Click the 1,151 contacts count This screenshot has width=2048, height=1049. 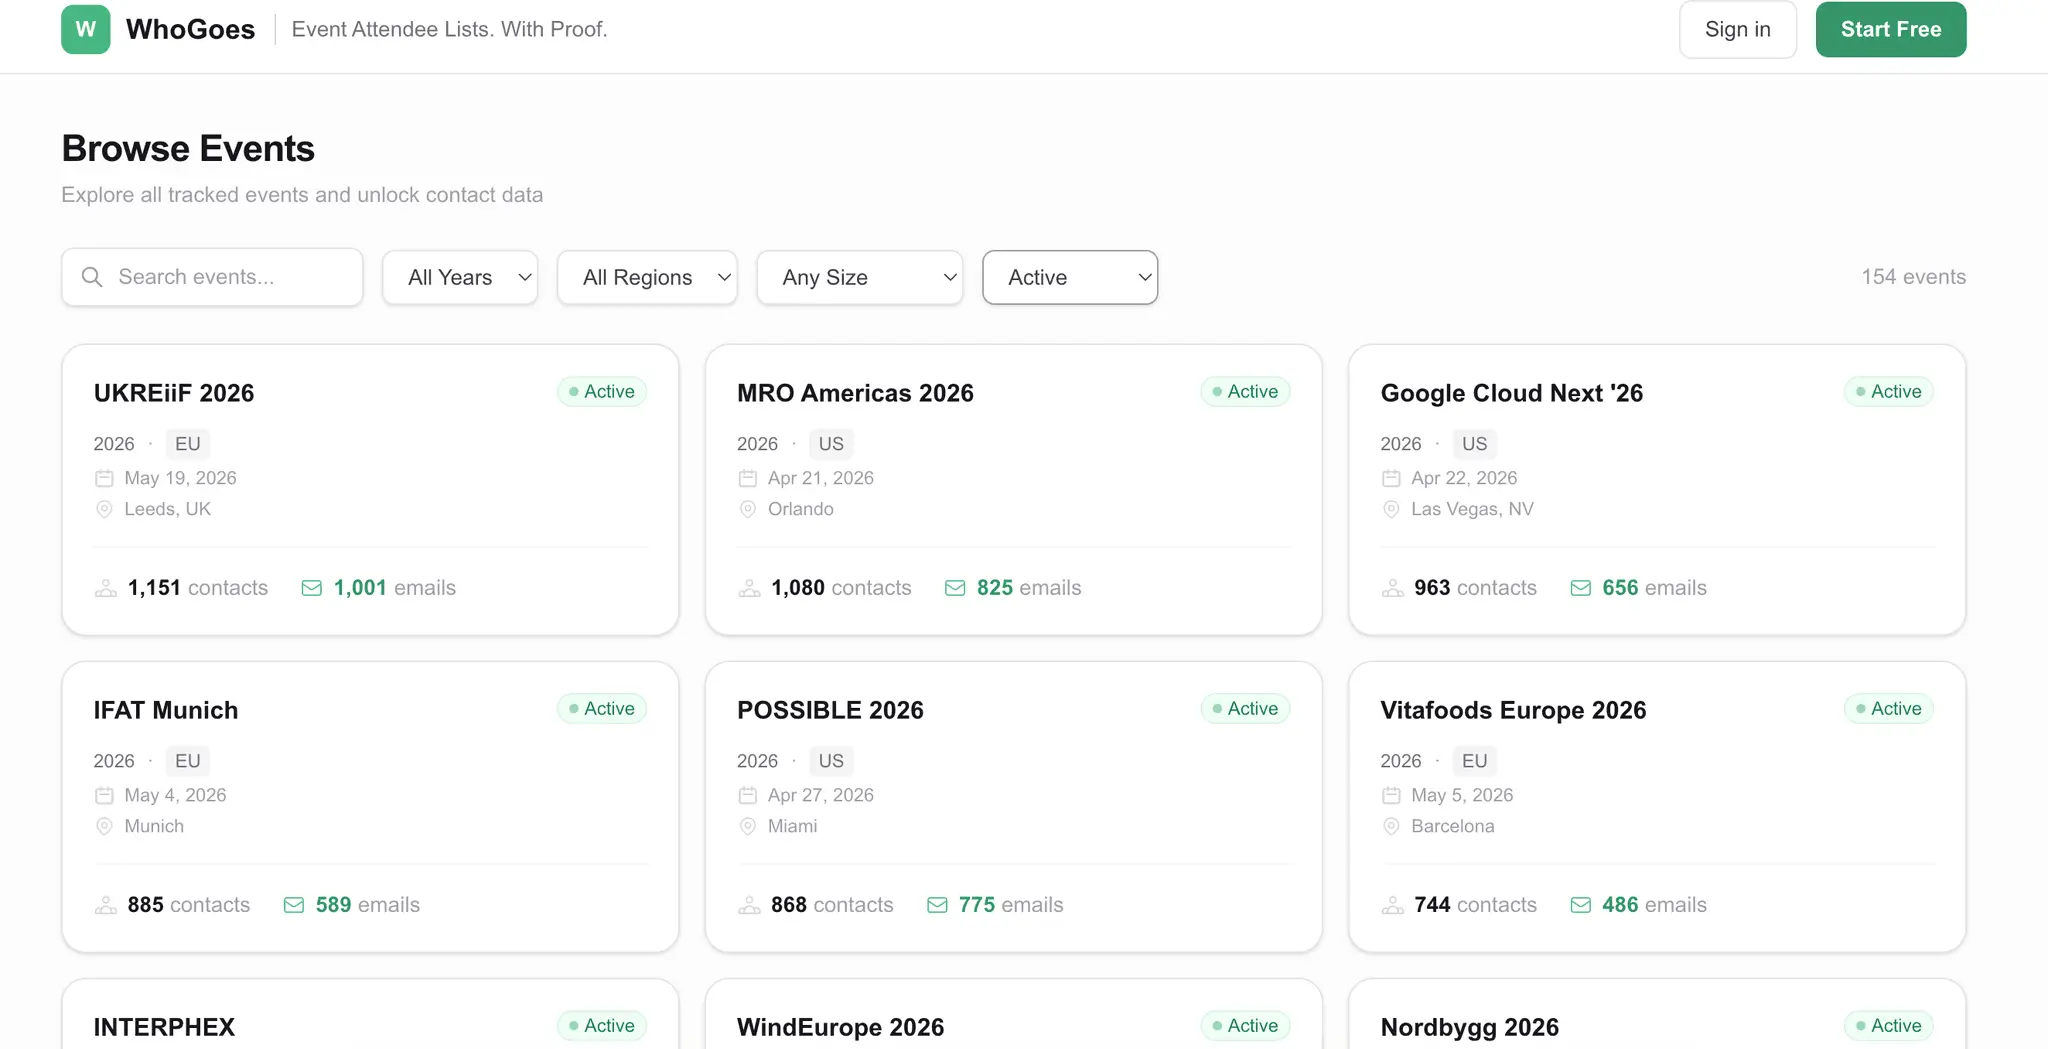click(x=198, y=588)
